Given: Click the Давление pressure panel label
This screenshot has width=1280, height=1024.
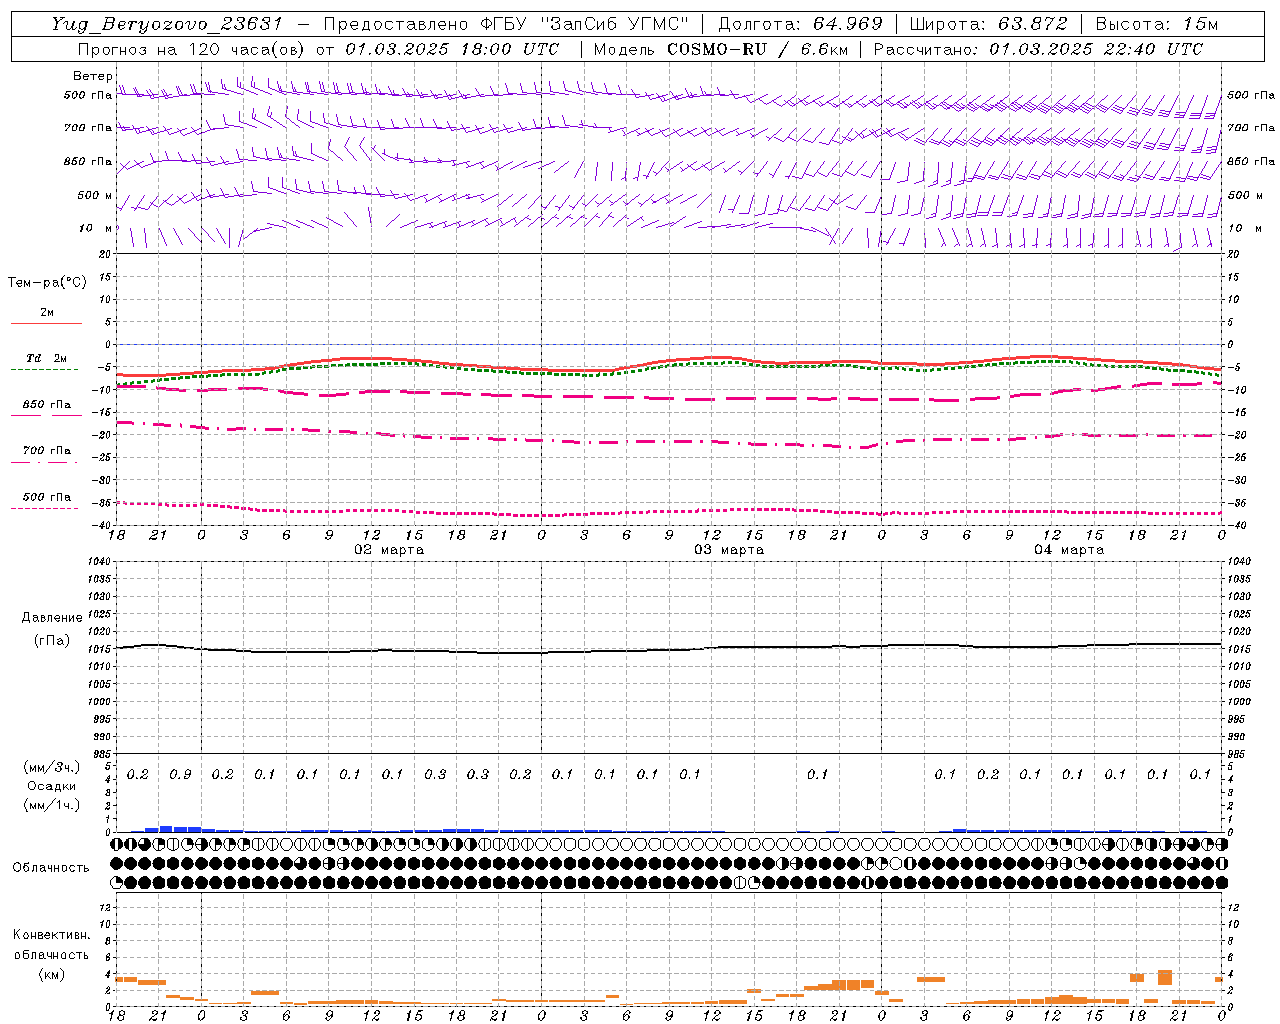Looking at the screenshot, I should coord(52,618).
